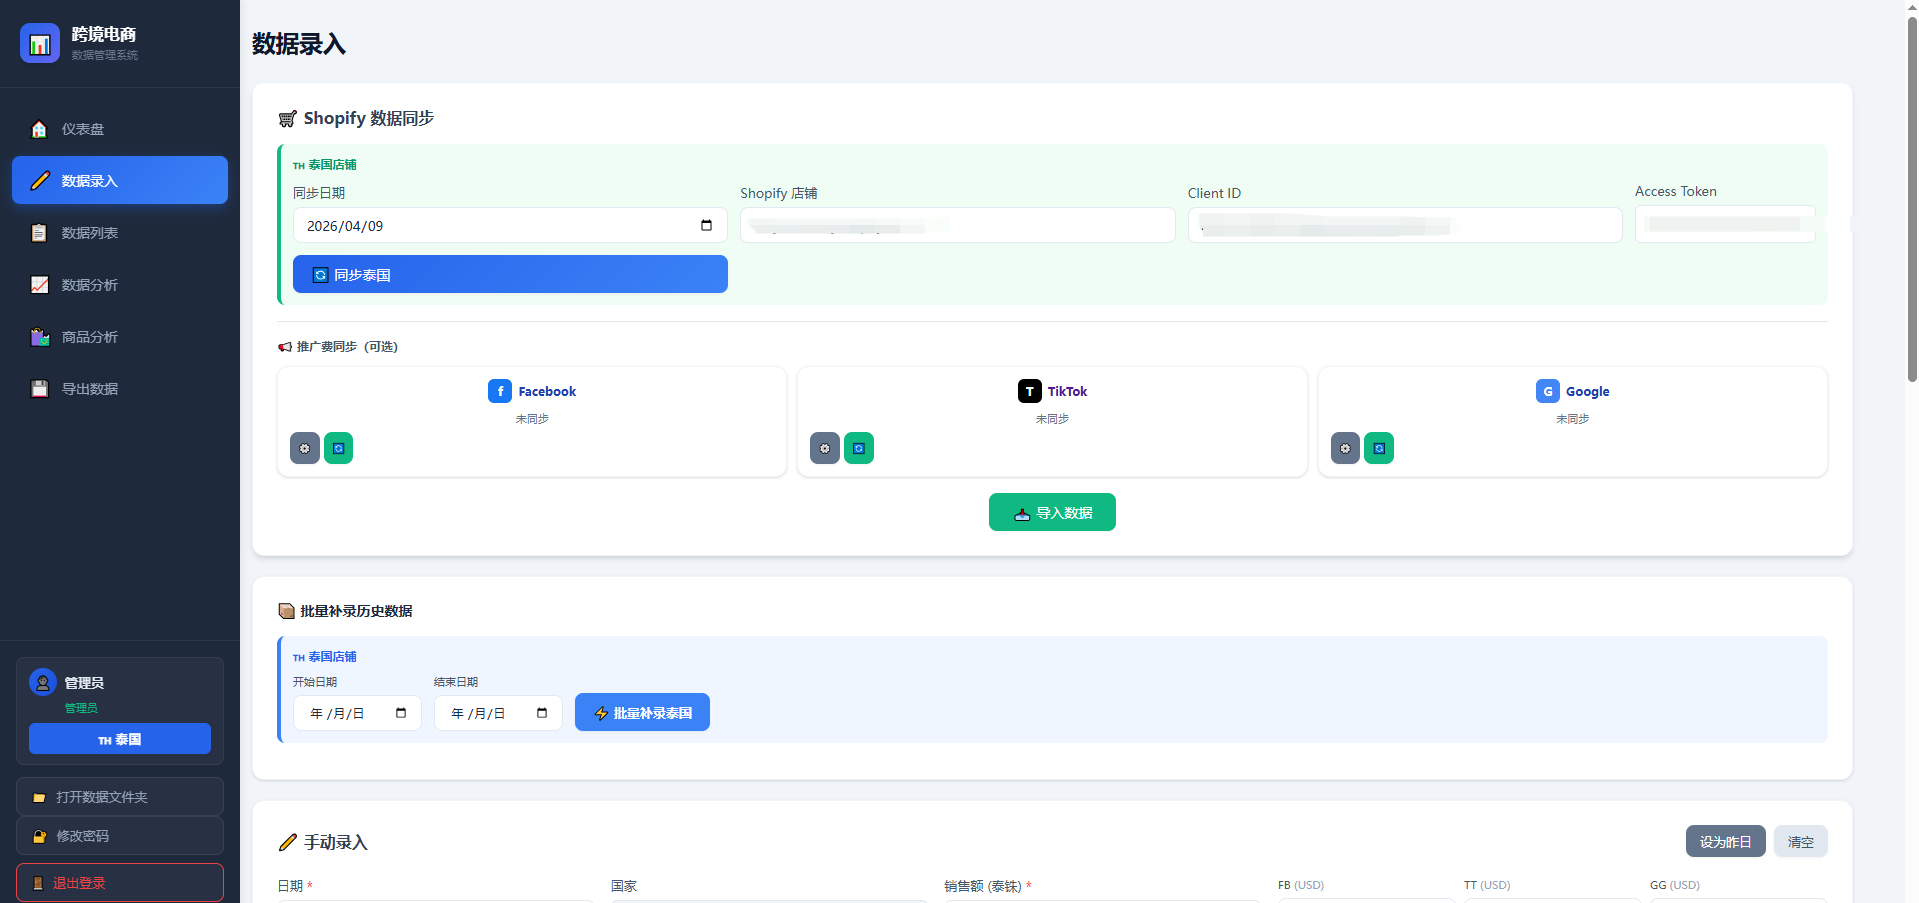
Task: Click the 开始日期 date field
Action: pyautogui.click(x=357, y=713)
